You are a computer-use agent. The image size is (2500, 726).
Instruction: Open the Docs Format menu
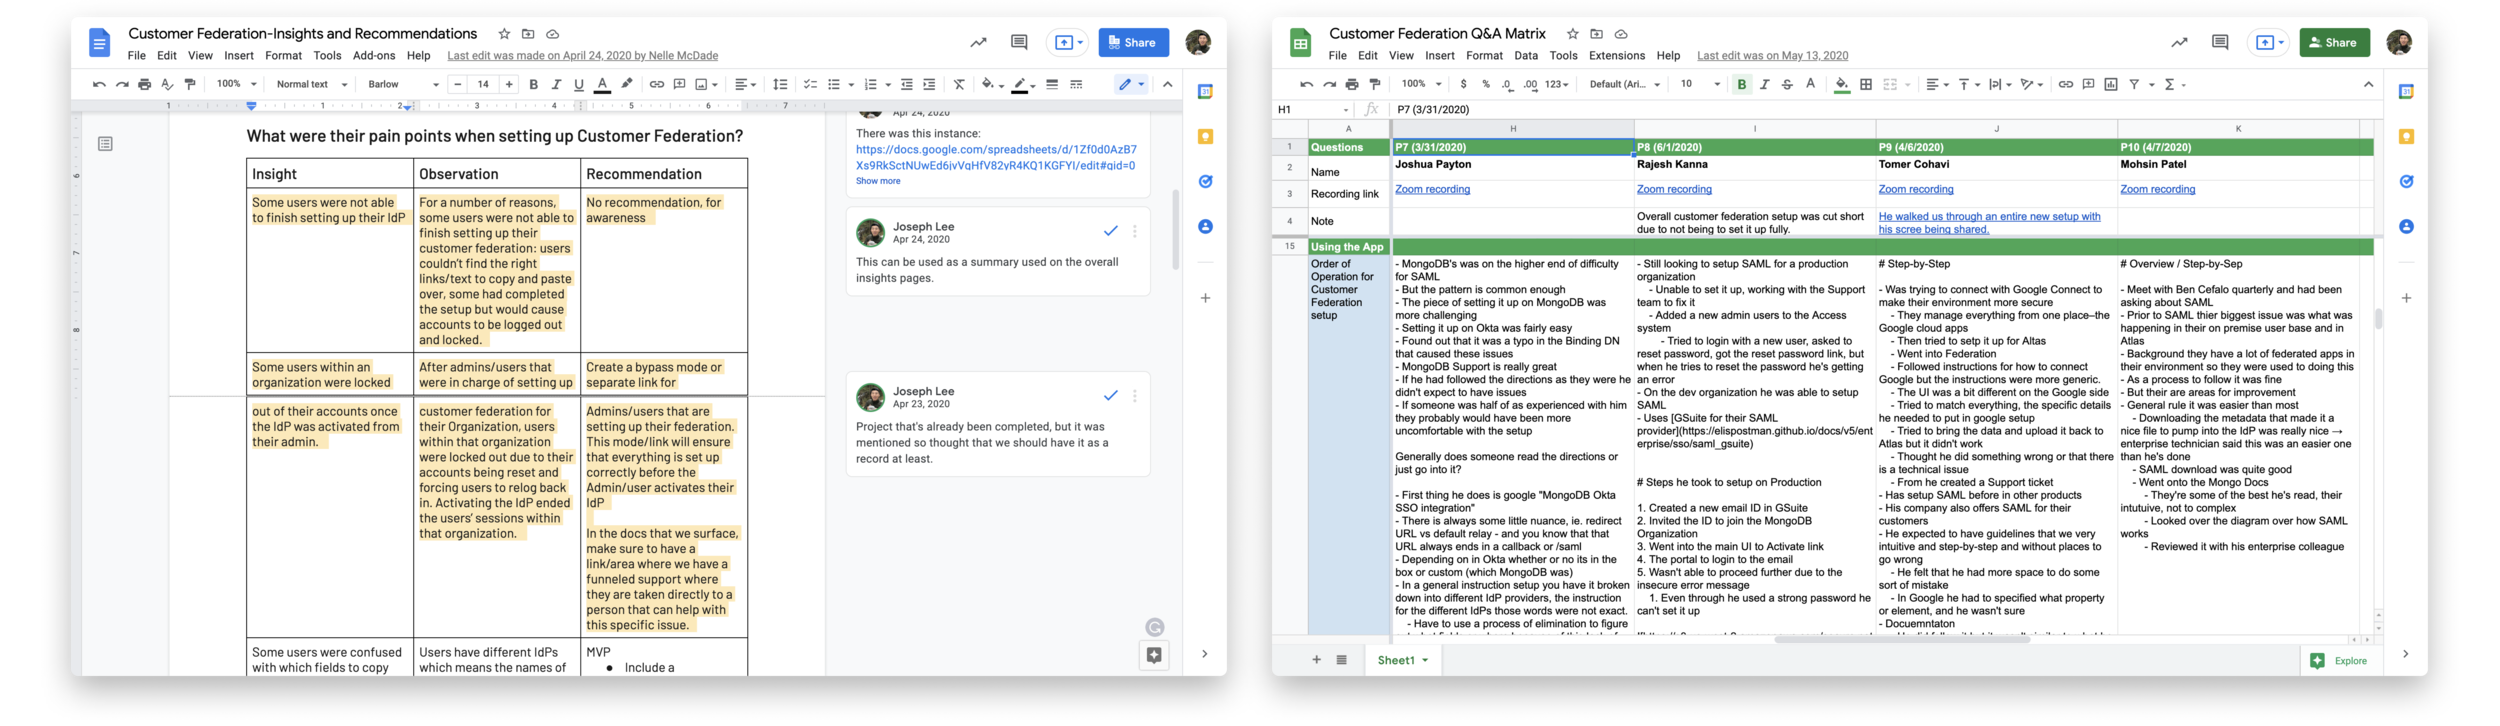[x=283, y=56]
